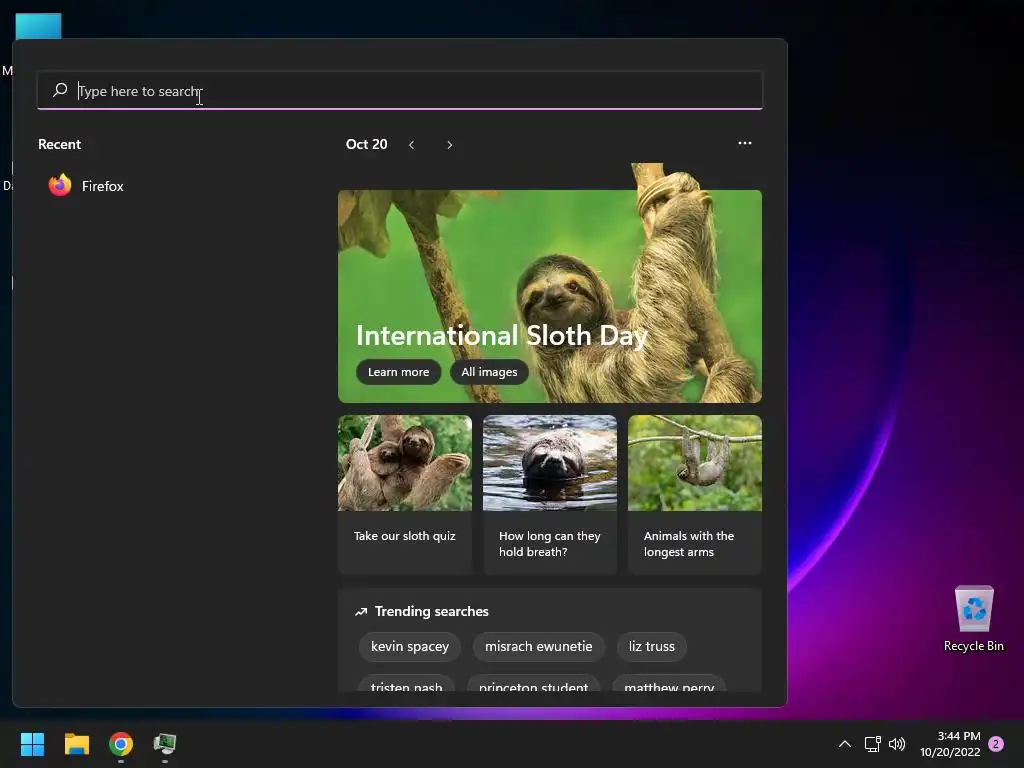The width and height of the screenshot is (1024, 768).
Task: Click the 'International Sloth Day' title text
Action: coord(502,336)
